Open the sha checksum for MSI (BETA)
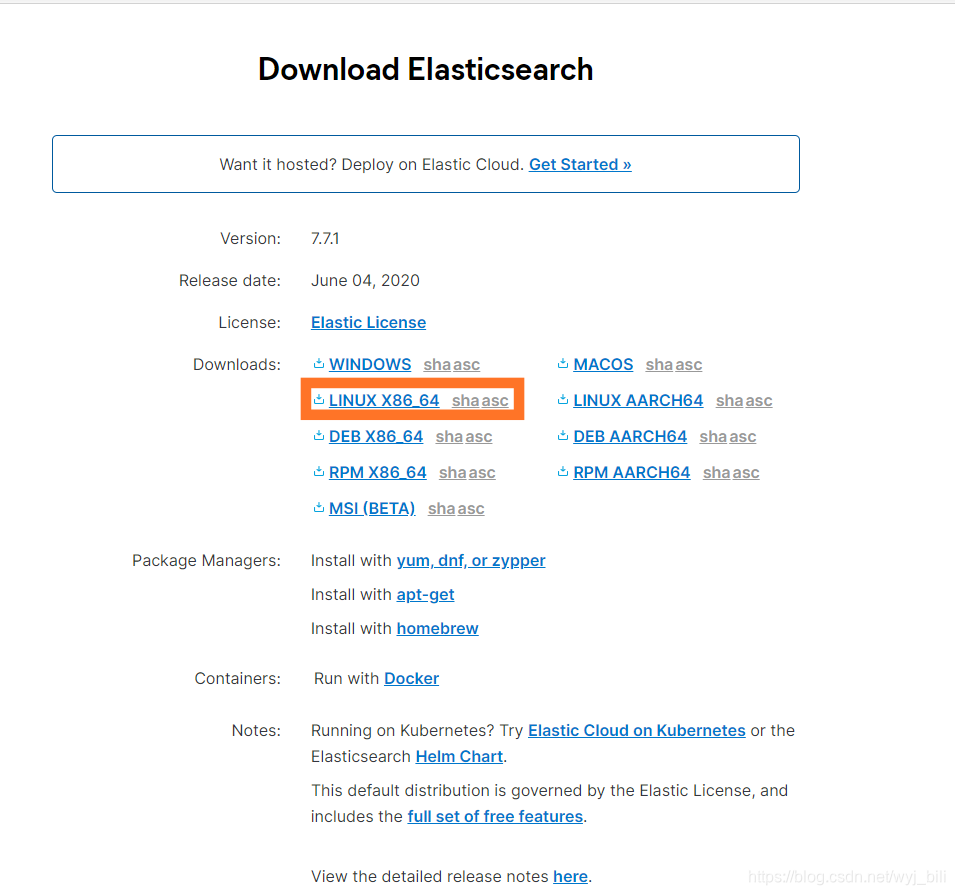This screenshot has height=895, width=955. [x=442, y=508]
